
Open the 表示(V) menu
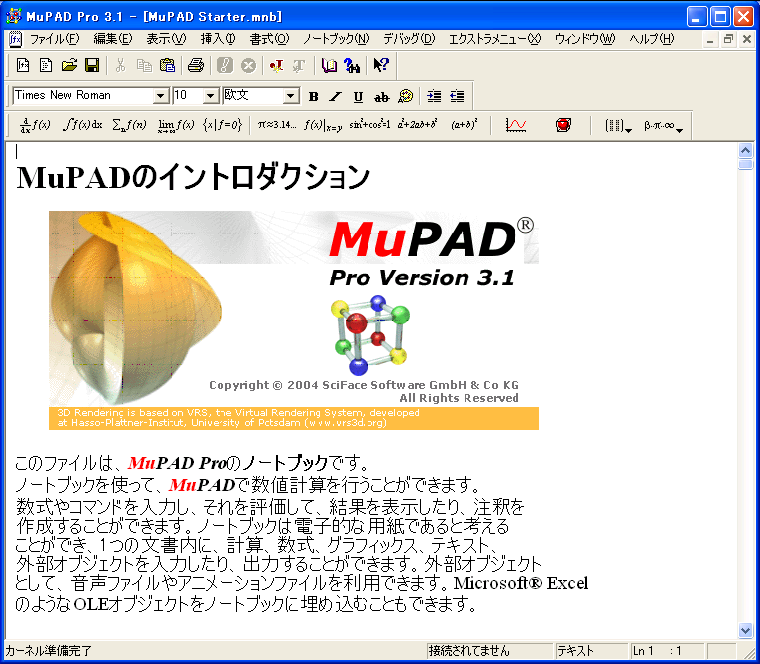click(x=166, y=39)
